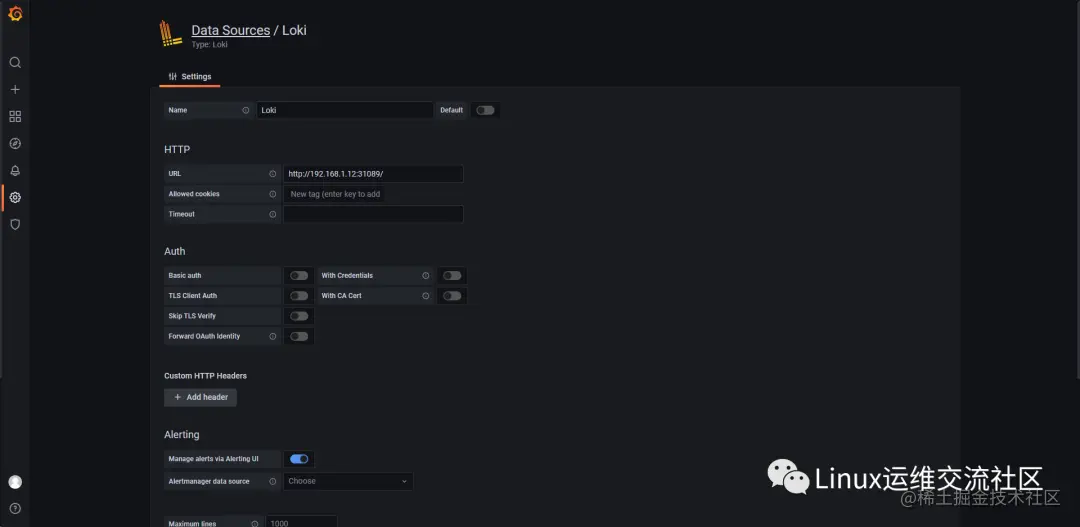Enable the Basic auth switch
1080x527 pixels.
click(x=299, y=276)
